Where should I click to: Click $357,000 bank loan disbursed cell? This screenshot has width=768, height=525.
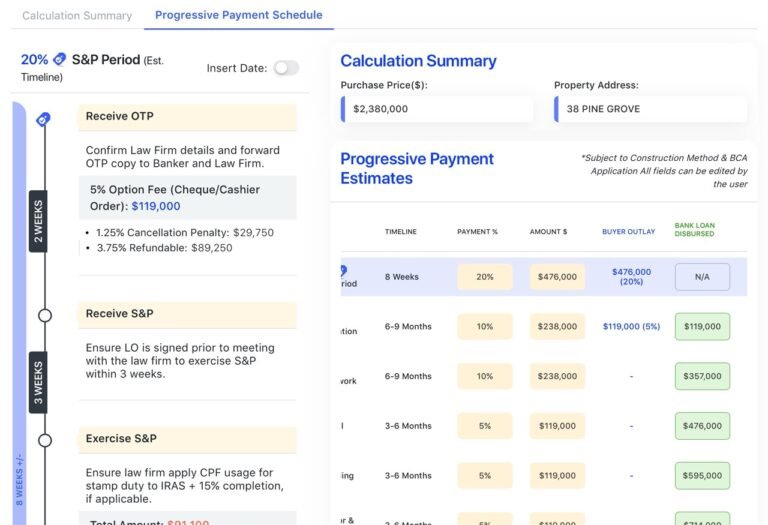[x=702, y=376]
